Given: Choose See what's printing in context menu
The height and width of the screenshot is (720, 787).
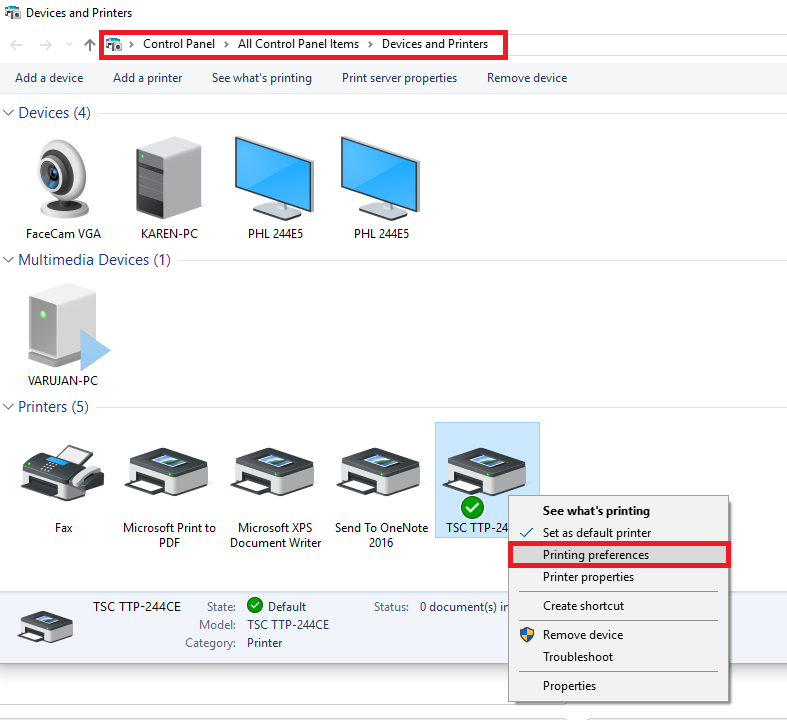Looking at the screenshot, I should [x=618, y=511].
